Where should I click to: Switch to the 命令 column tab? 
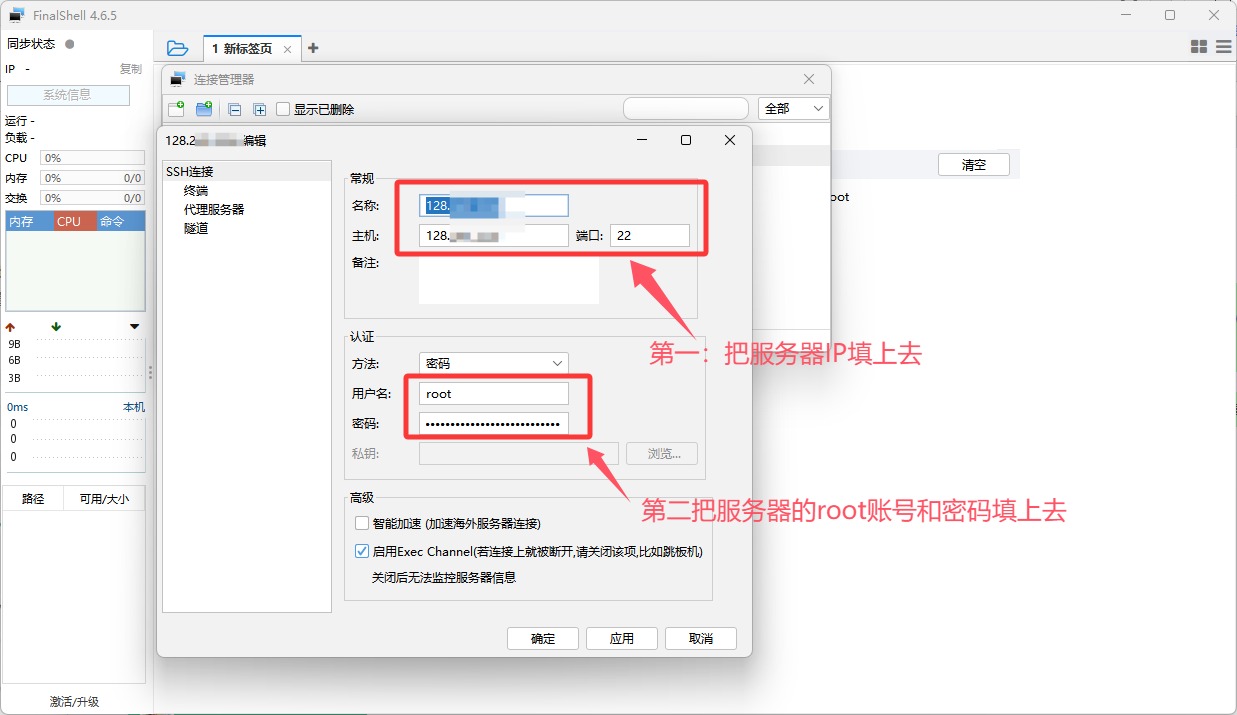(x=121, y=221)
